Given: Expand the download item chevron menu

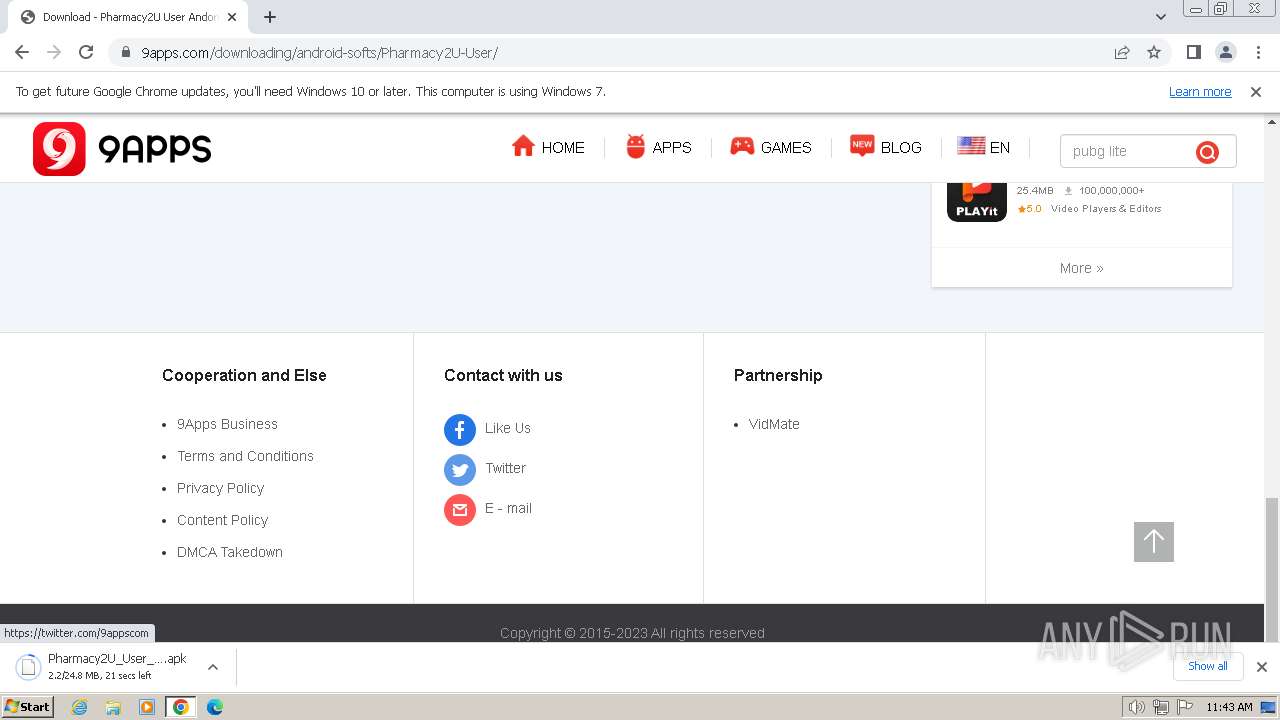Looking at the screenshot, I should (213, 667).
